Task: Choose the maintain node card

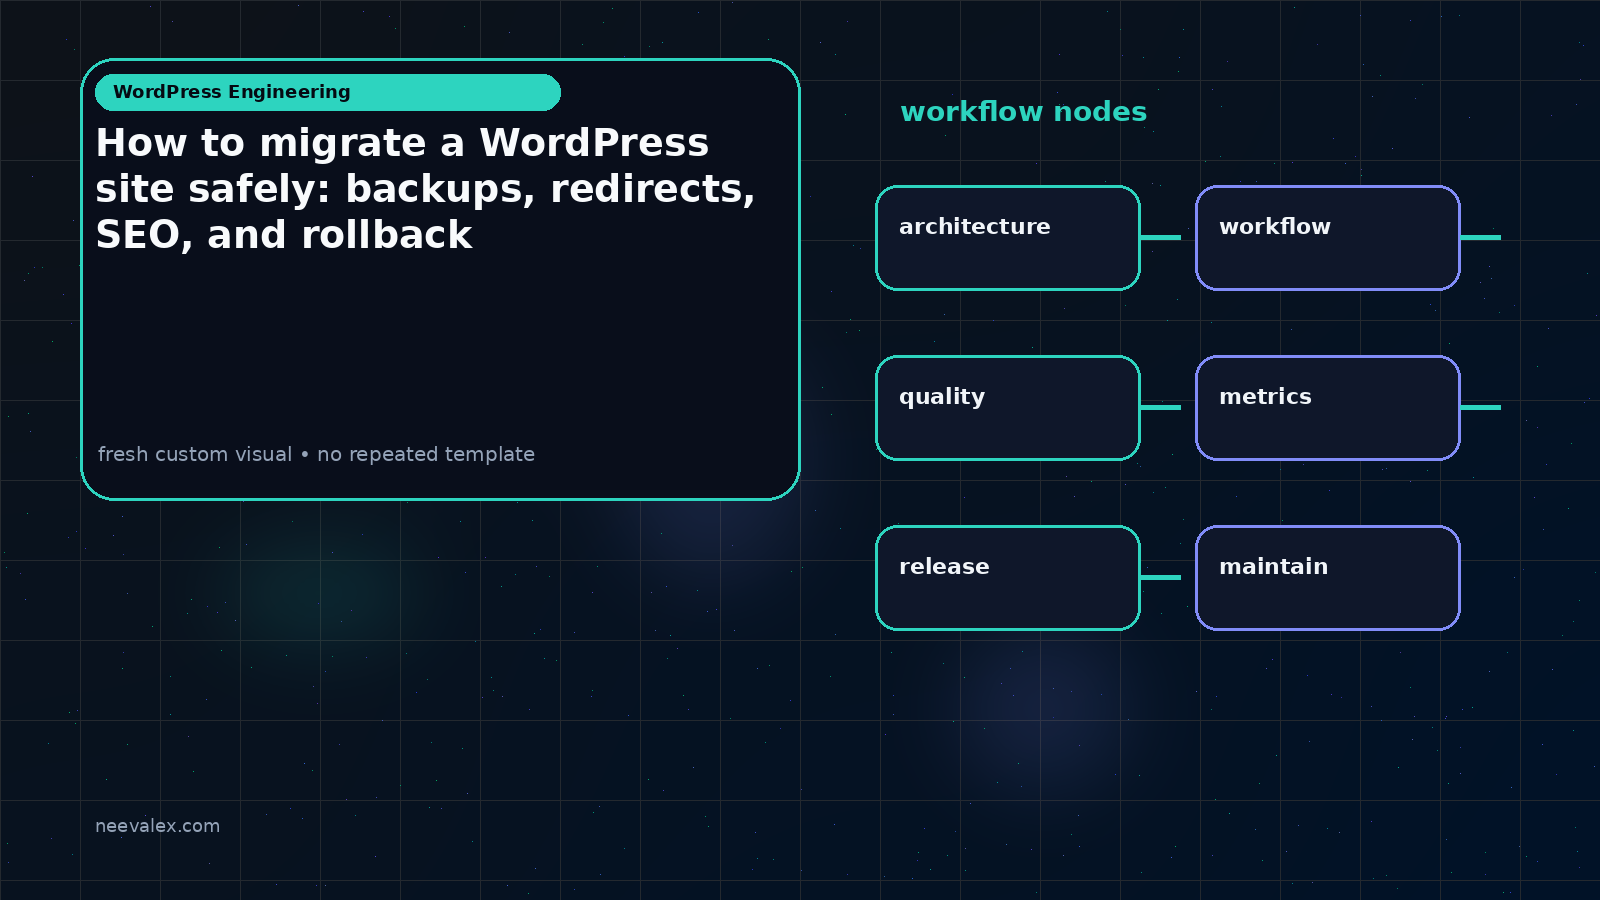Action: (x=1328, y=578)
